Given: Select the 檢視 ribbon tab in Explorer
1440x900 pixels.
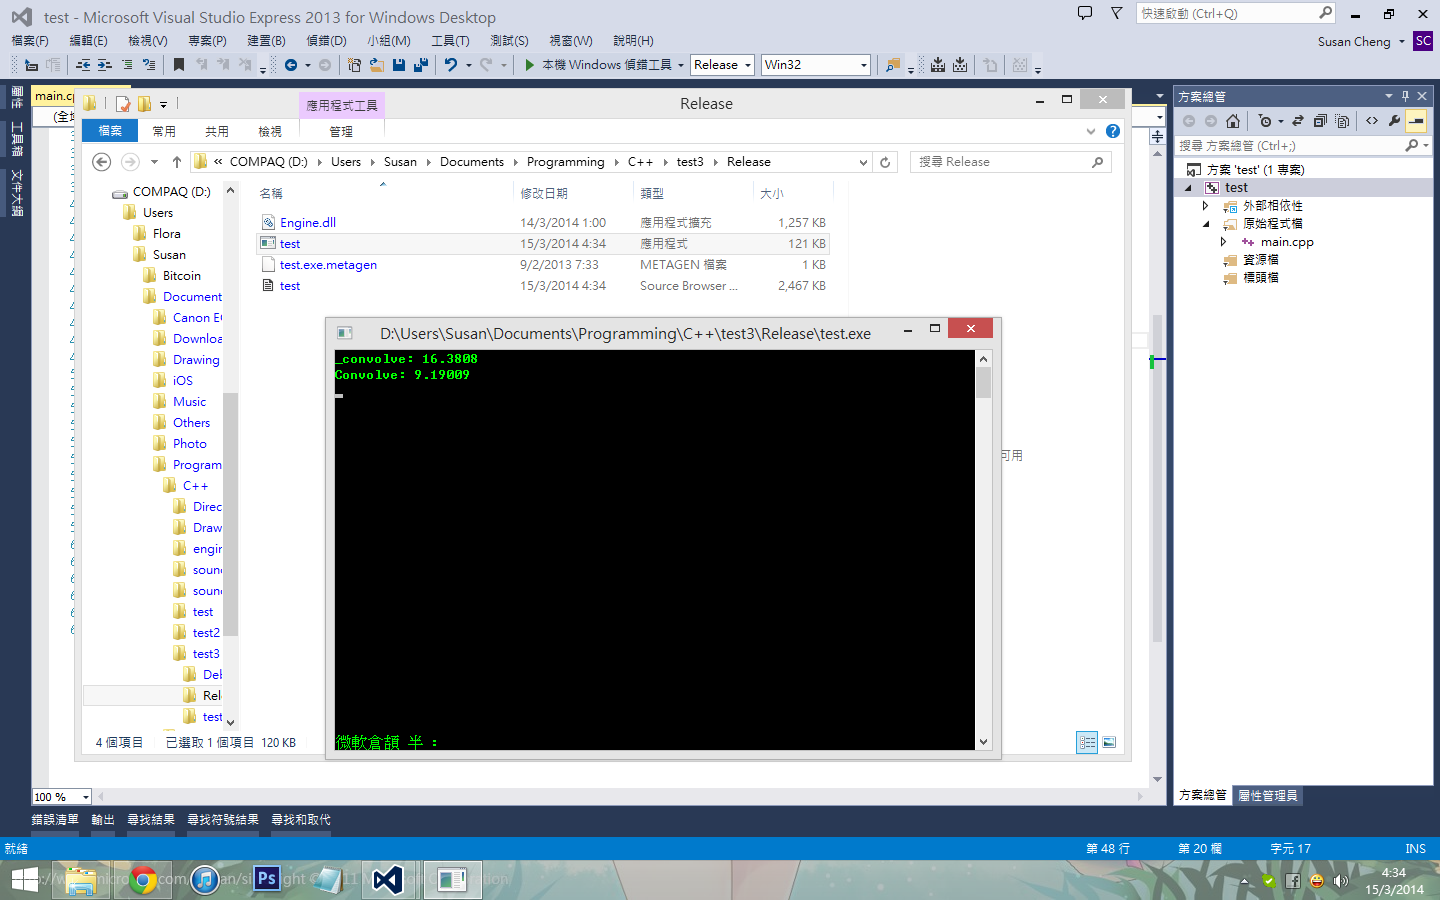Looking at the screenshot, I should point(270,131).
